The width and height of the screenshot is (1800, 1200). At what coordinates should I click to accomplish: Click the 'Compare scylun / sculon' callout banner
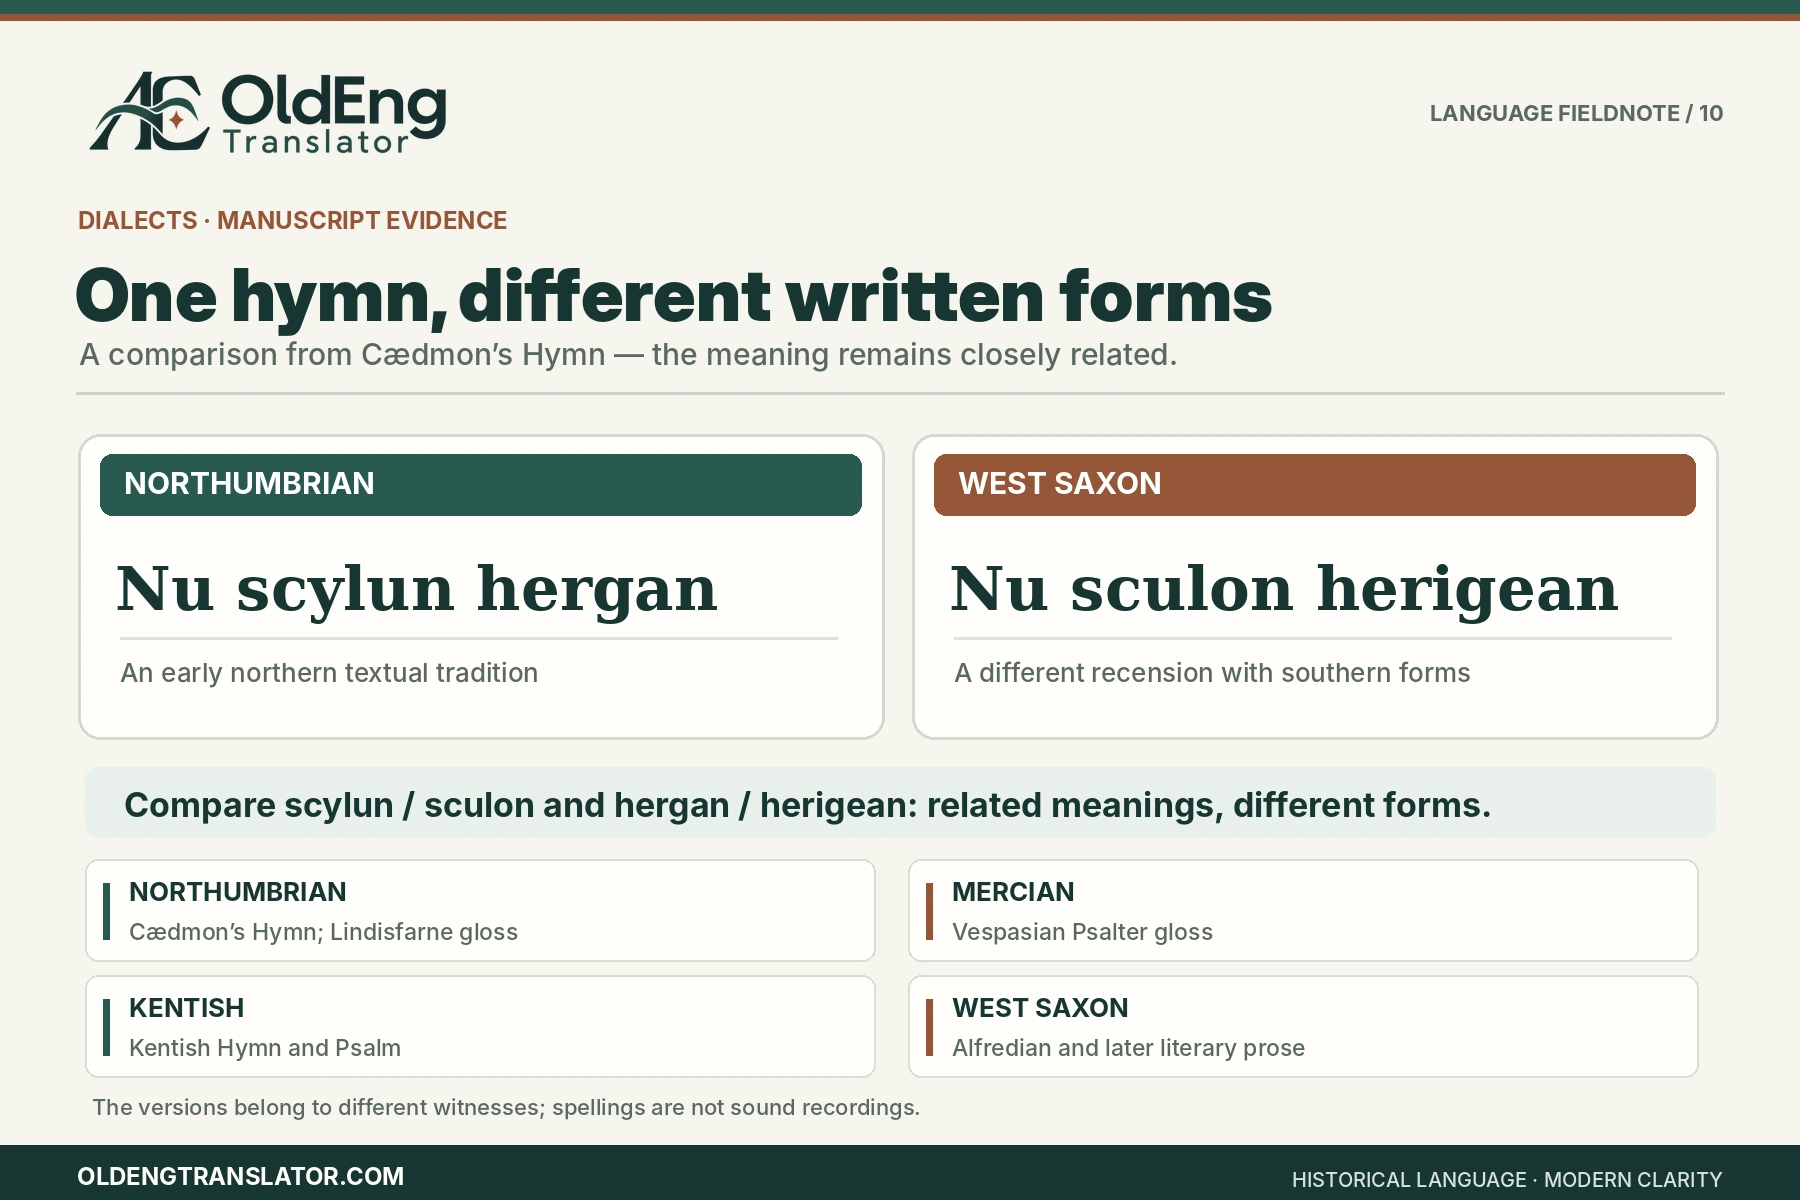pos(900,803)
